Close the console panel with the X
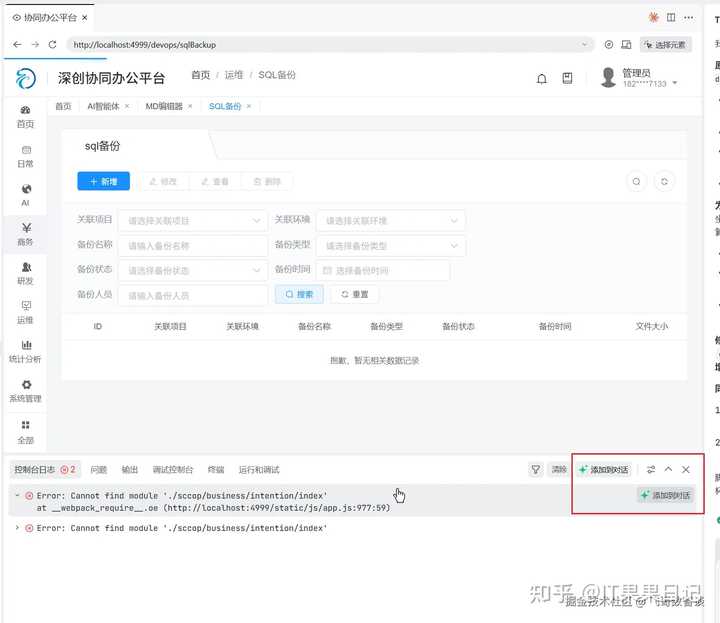Image resolution: width=720 pixels, height=623 pixels. (x=686, y=470)
